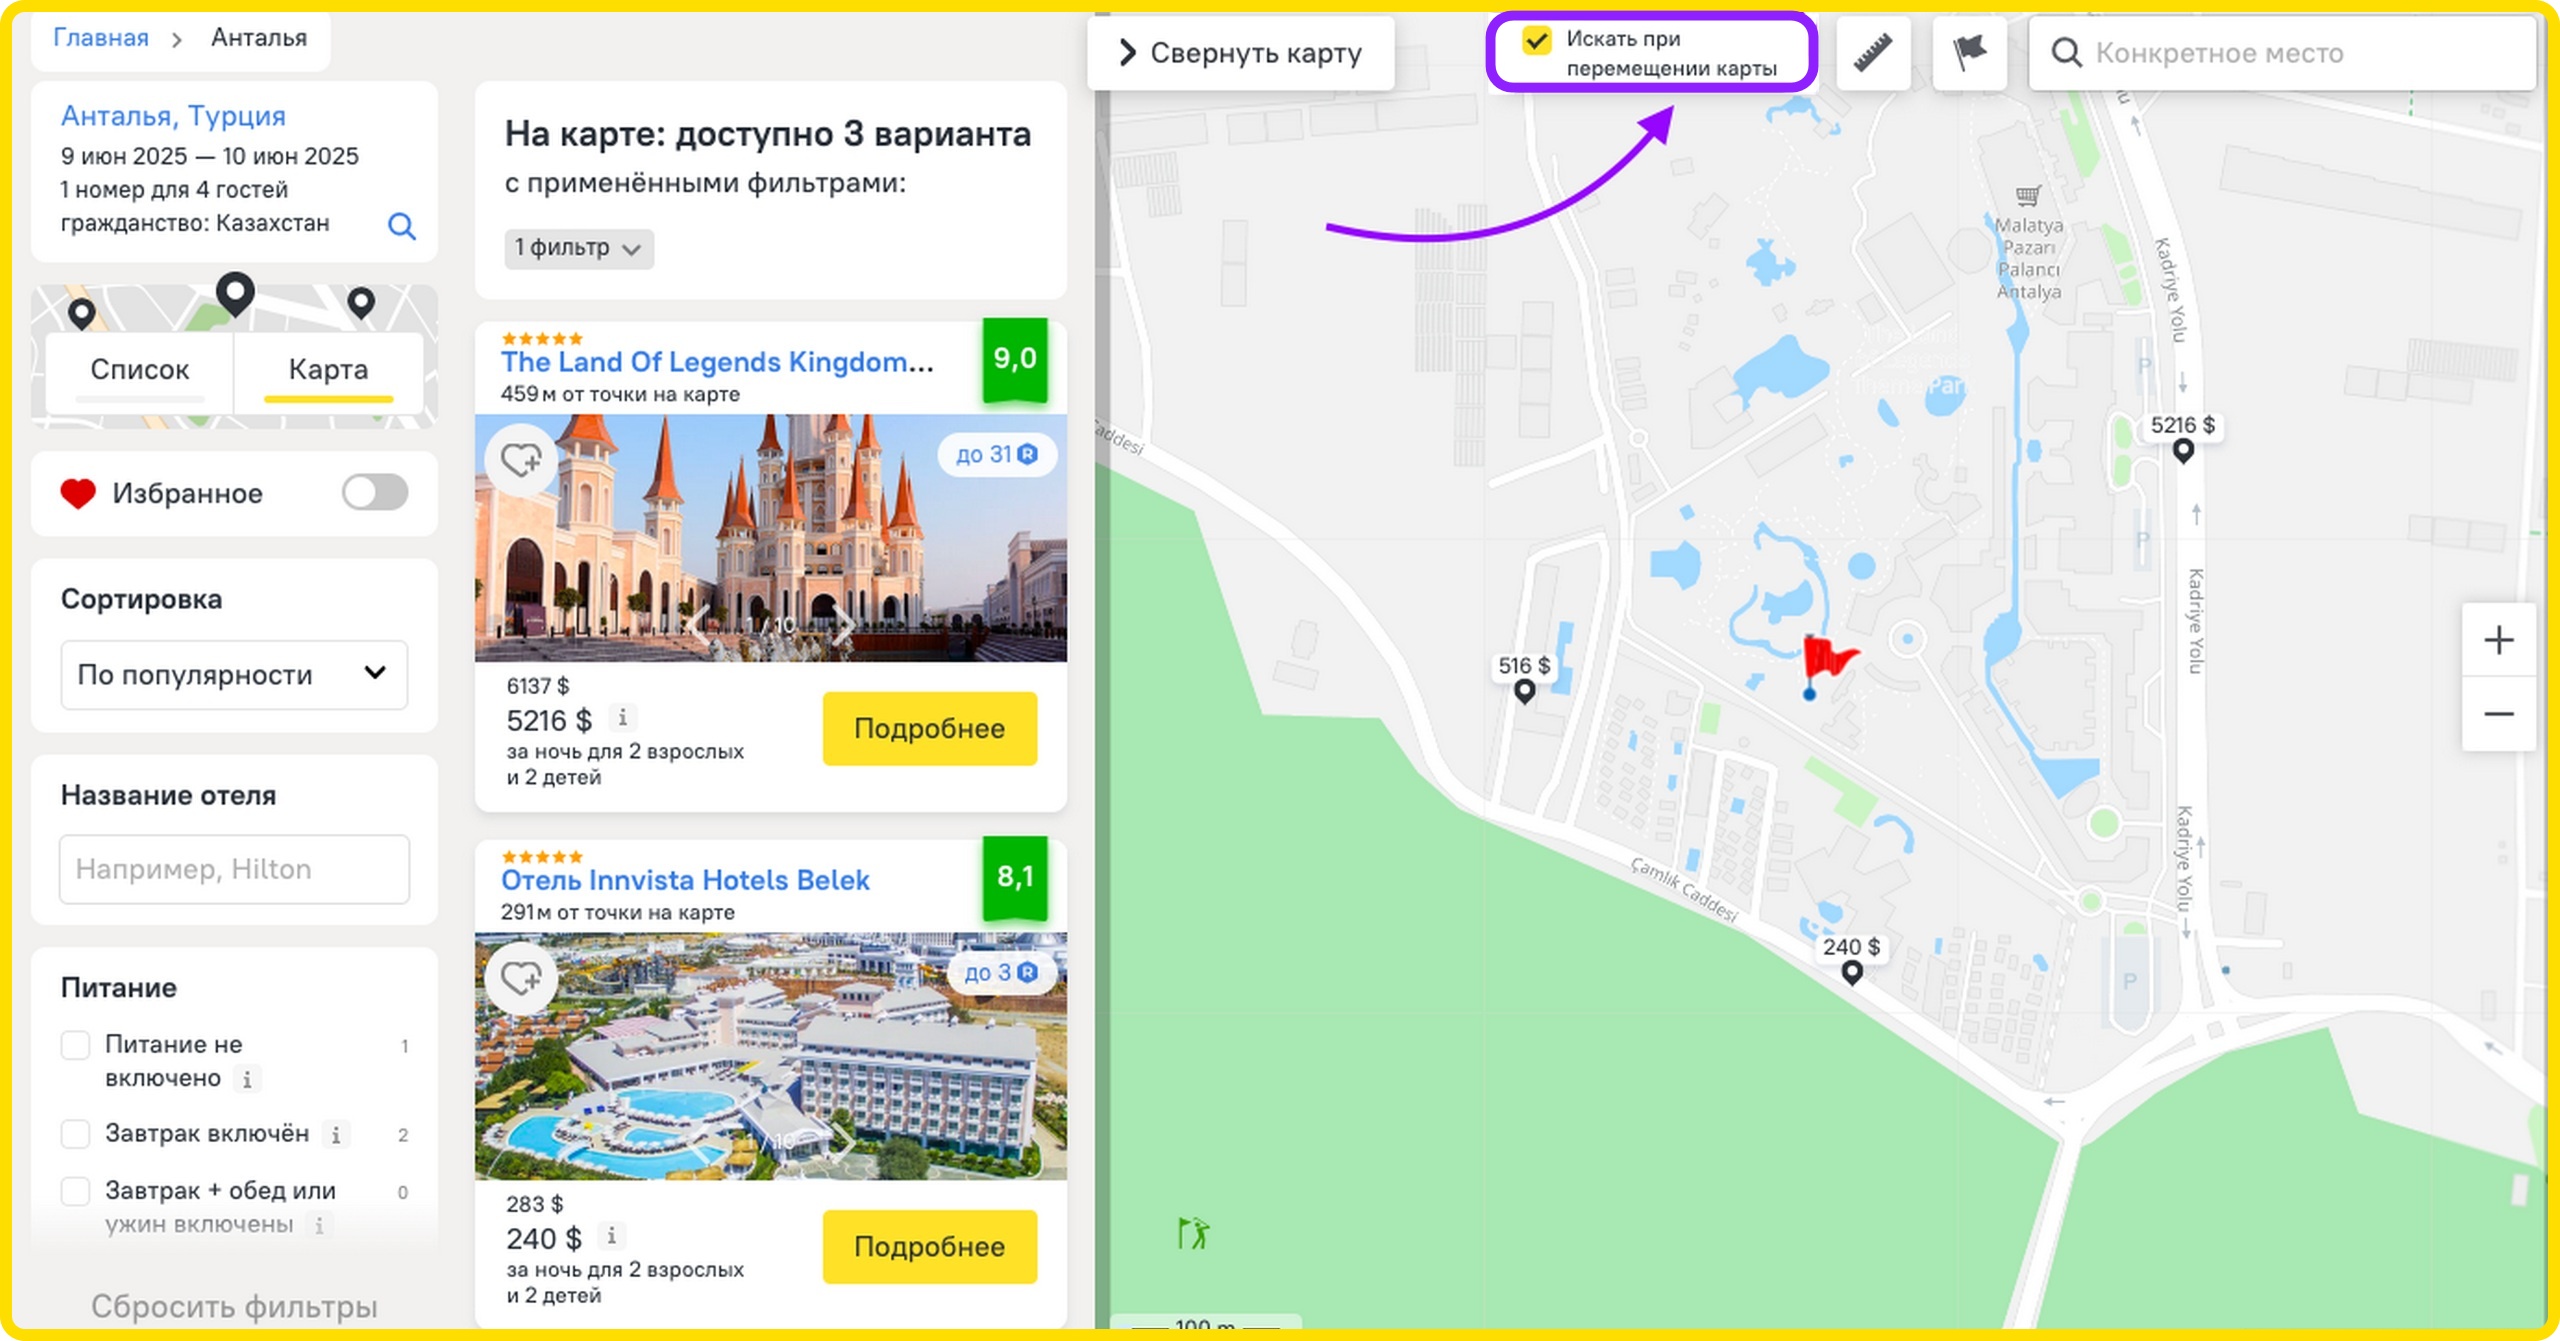This screenshot has height=1341, width=2560.
Task: Click Подробнее for Land Of Legends hotel
Action: [929, 729]
